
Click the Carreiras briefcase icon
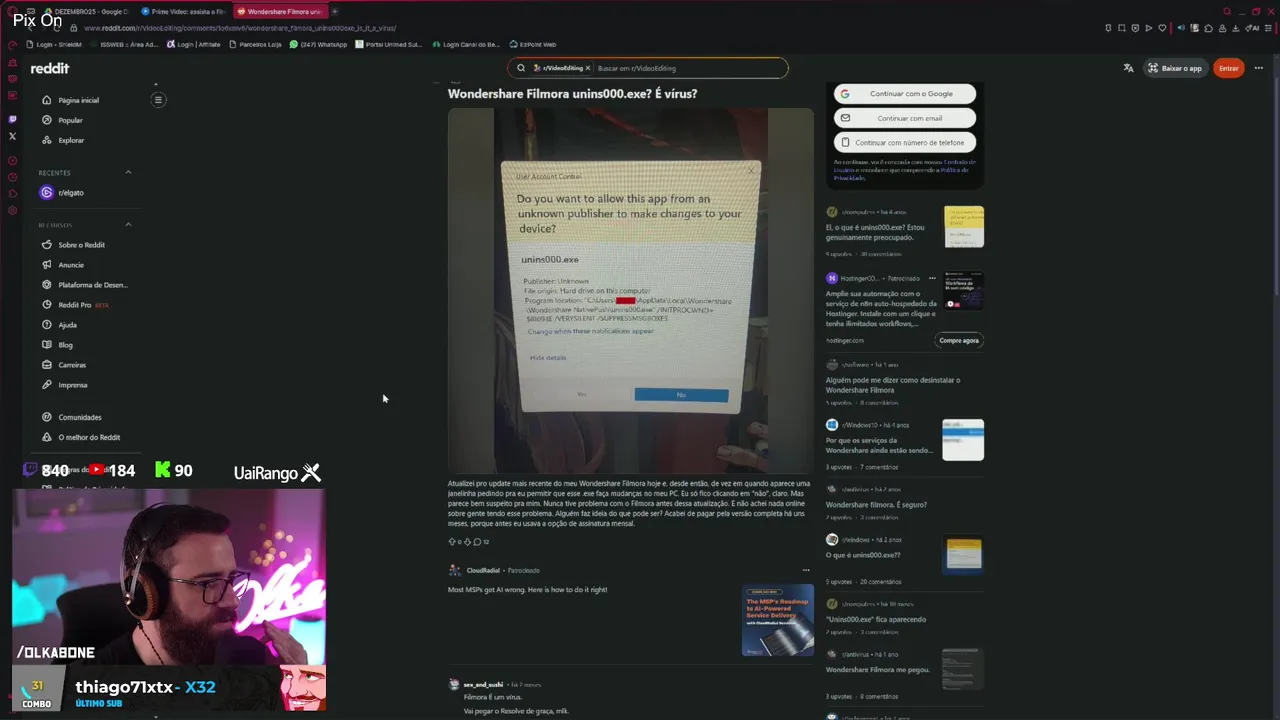[47, 365]
